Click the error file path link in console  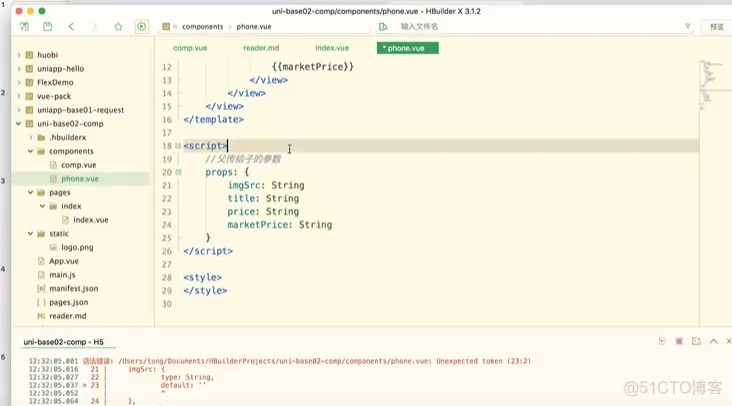coord(275,361)
